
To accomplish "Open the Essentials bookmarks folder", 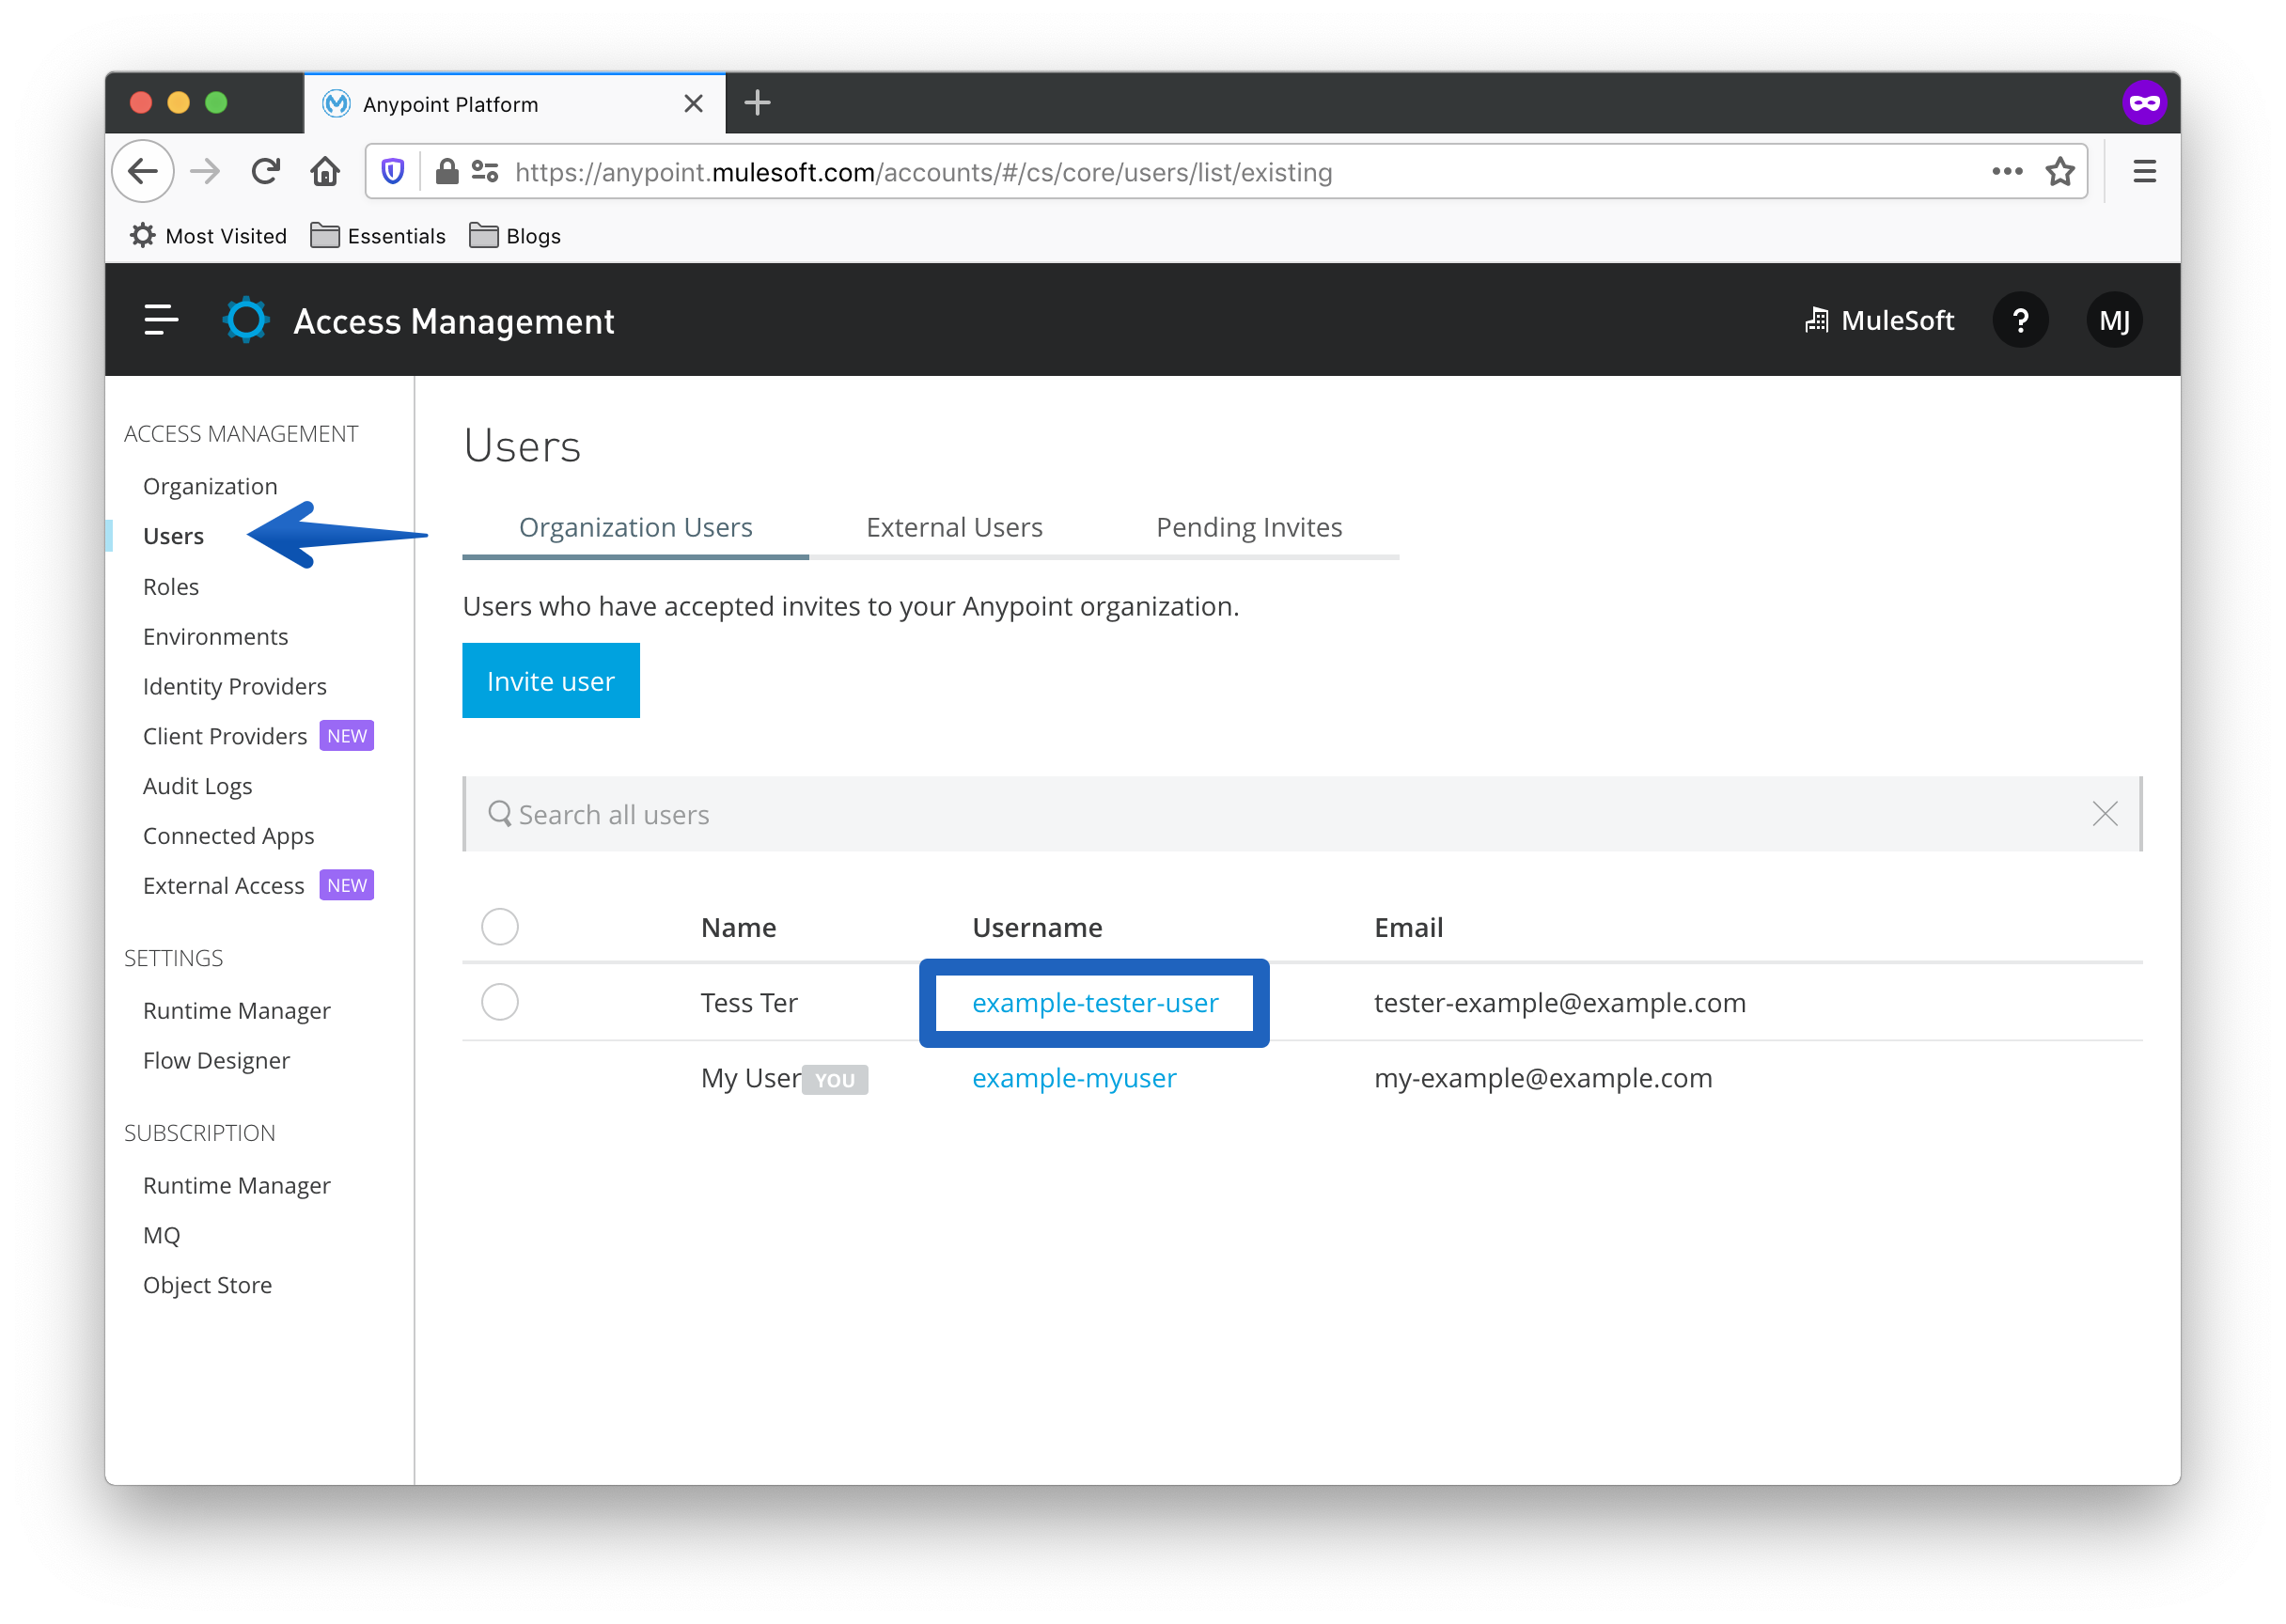I will tap(378, 236).
